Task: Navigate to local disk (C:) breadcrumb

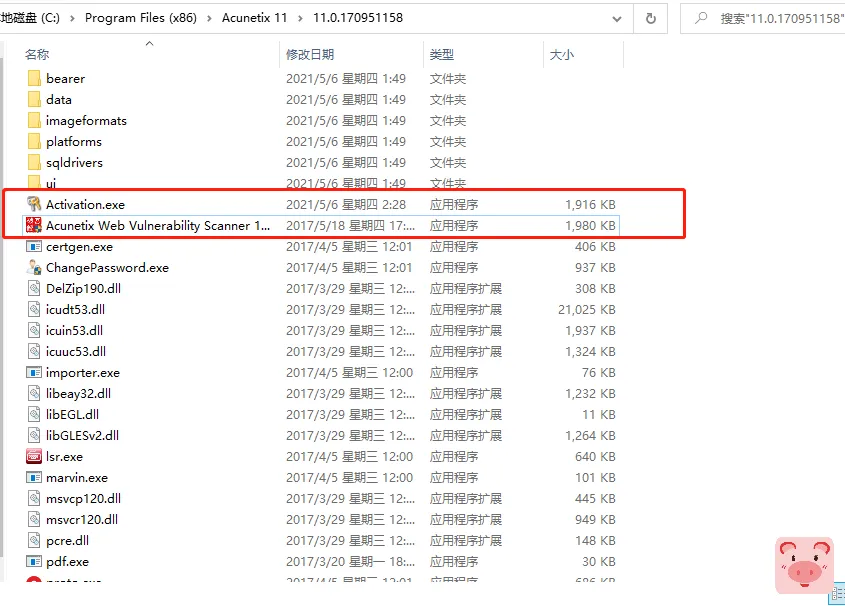Action: click(30, 18)
